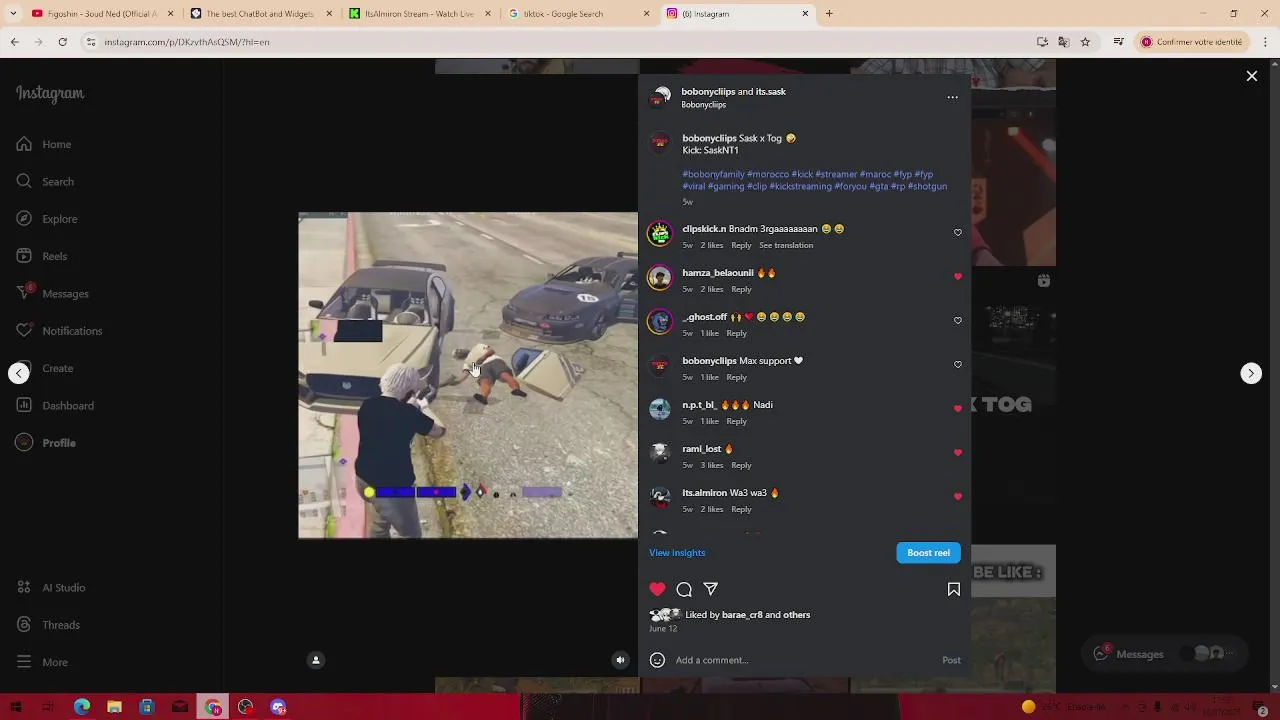The height and width of the screenshot is (720, 1280).
Task: Open AI Studio in the sidebar
Action: point(51,588)
